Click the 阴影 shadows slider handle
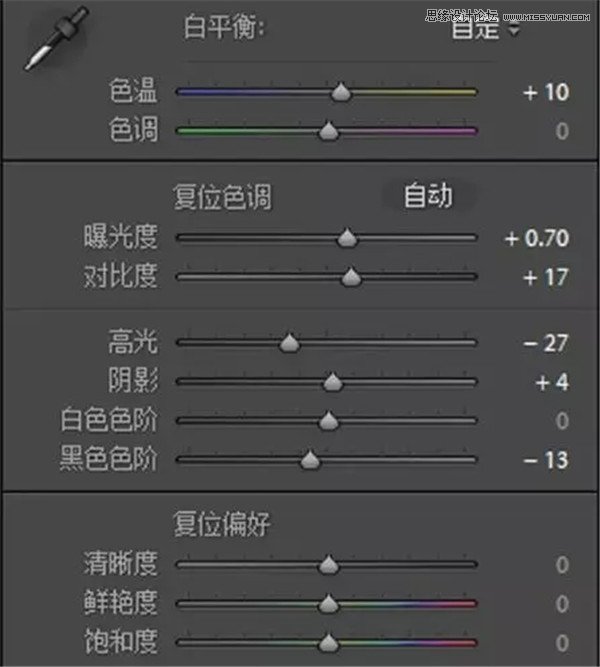 [x=333, y=382]
